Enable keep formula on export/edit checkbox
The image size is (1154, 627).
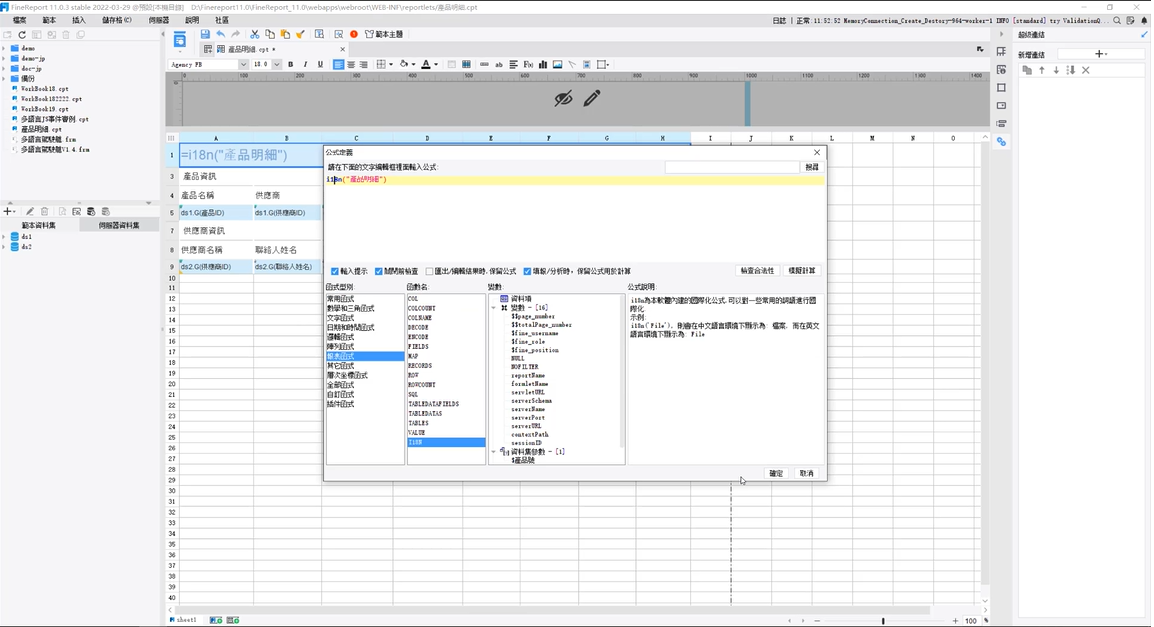[x=429, y=272]
